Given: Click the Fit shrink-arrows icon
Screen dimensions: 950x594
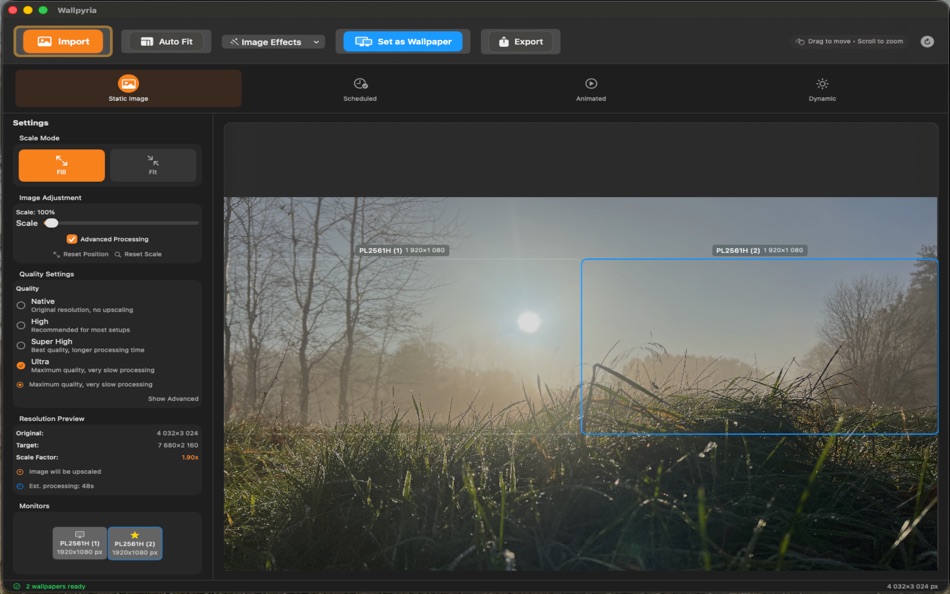Looking at the screenshot, I should [153, 161].
